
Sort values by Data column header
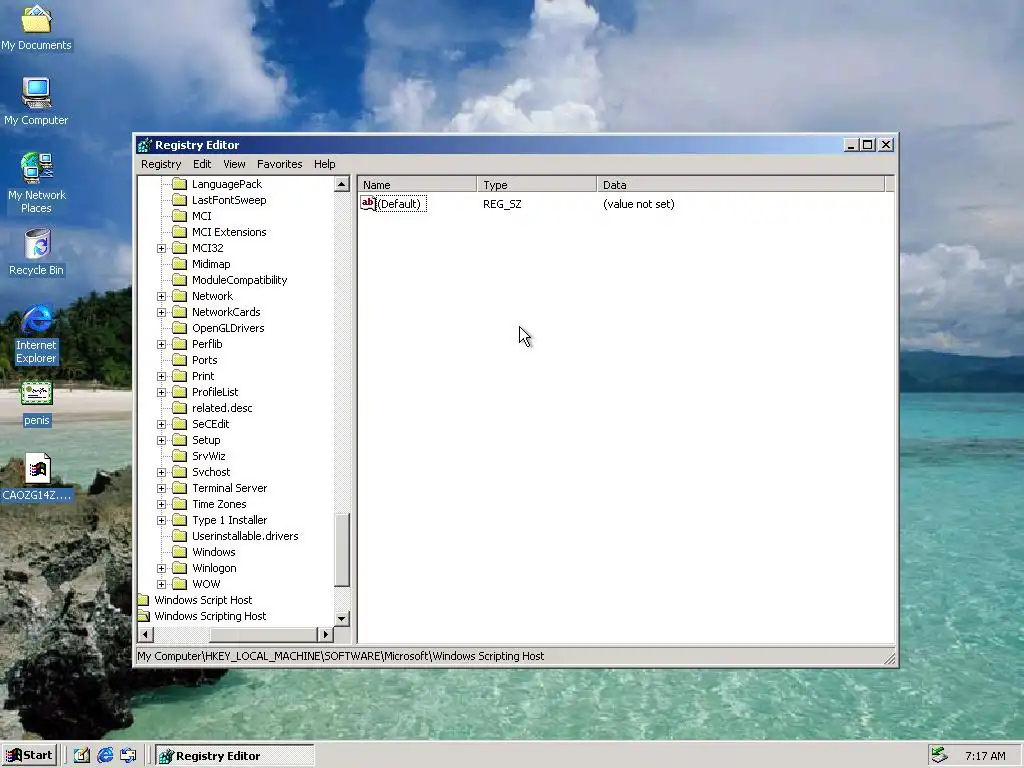click(741, 185)
